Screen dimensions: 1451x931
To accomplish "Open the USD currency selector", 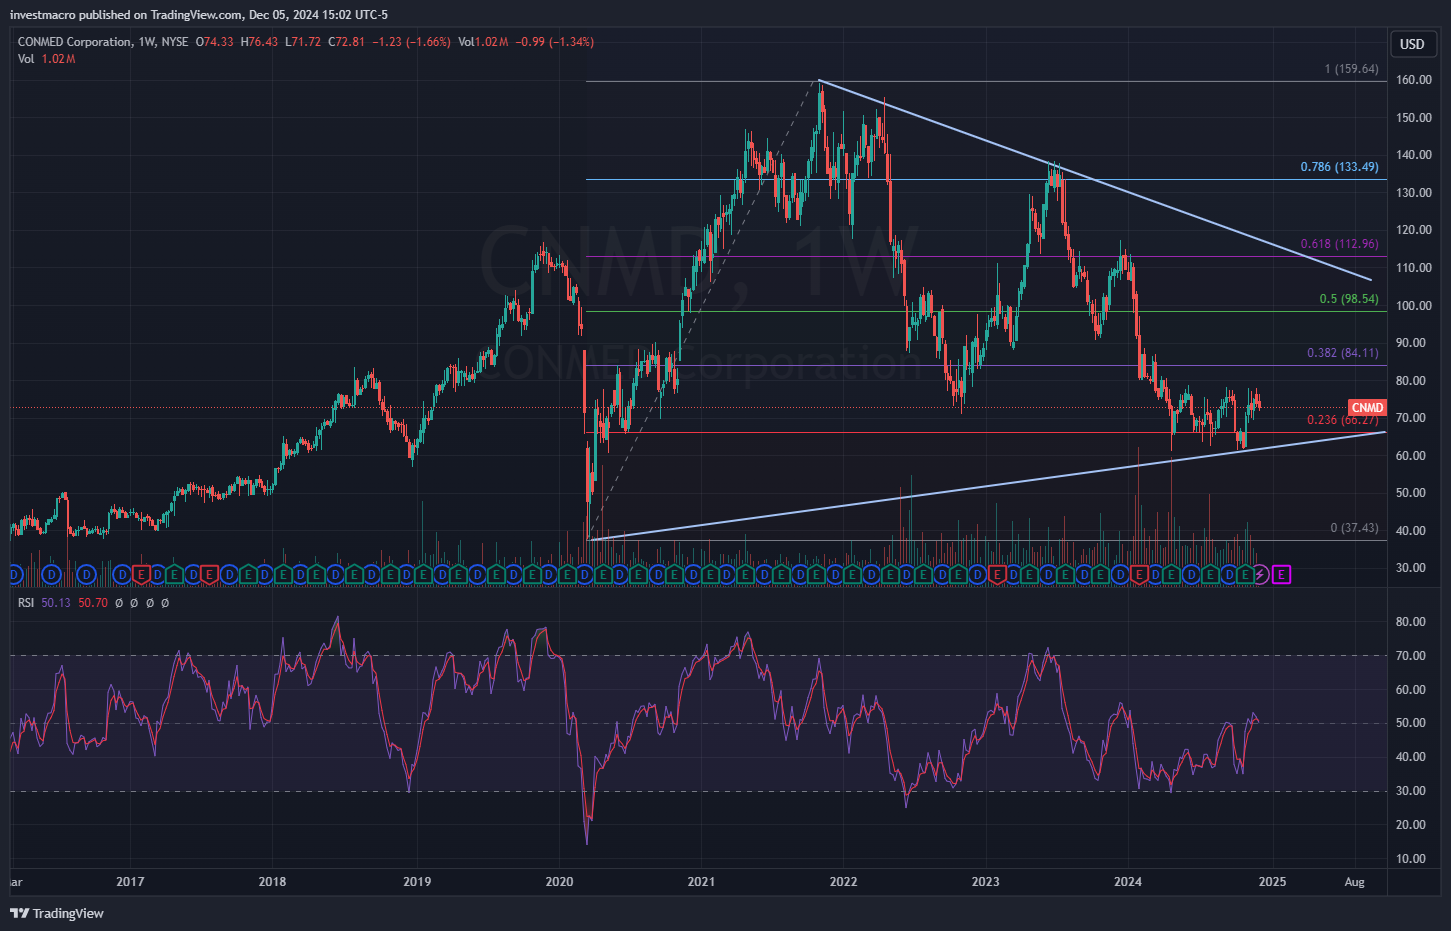I will click(x=1412, y=44).
